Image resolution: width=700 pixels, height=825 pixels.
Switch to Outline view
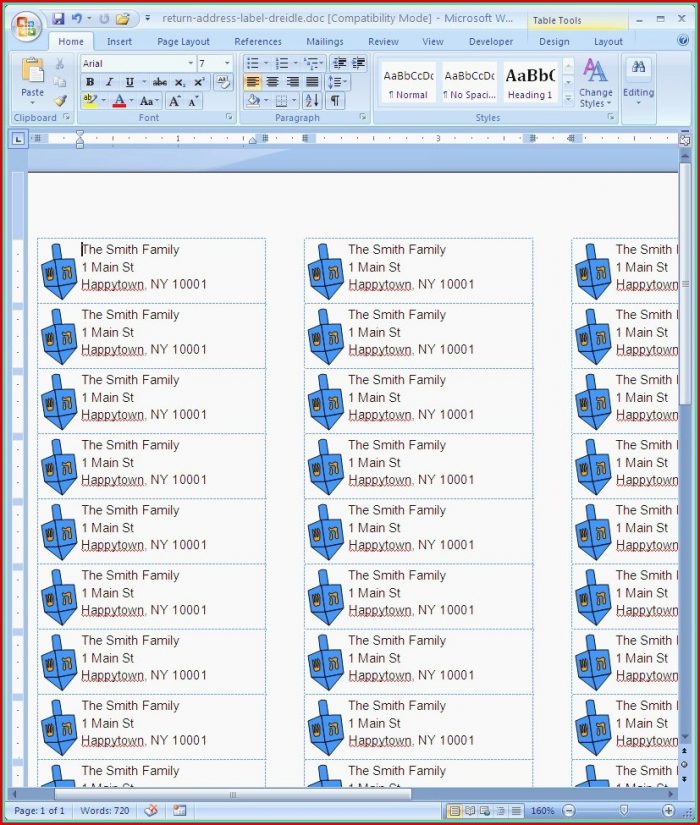coord(501,811)
